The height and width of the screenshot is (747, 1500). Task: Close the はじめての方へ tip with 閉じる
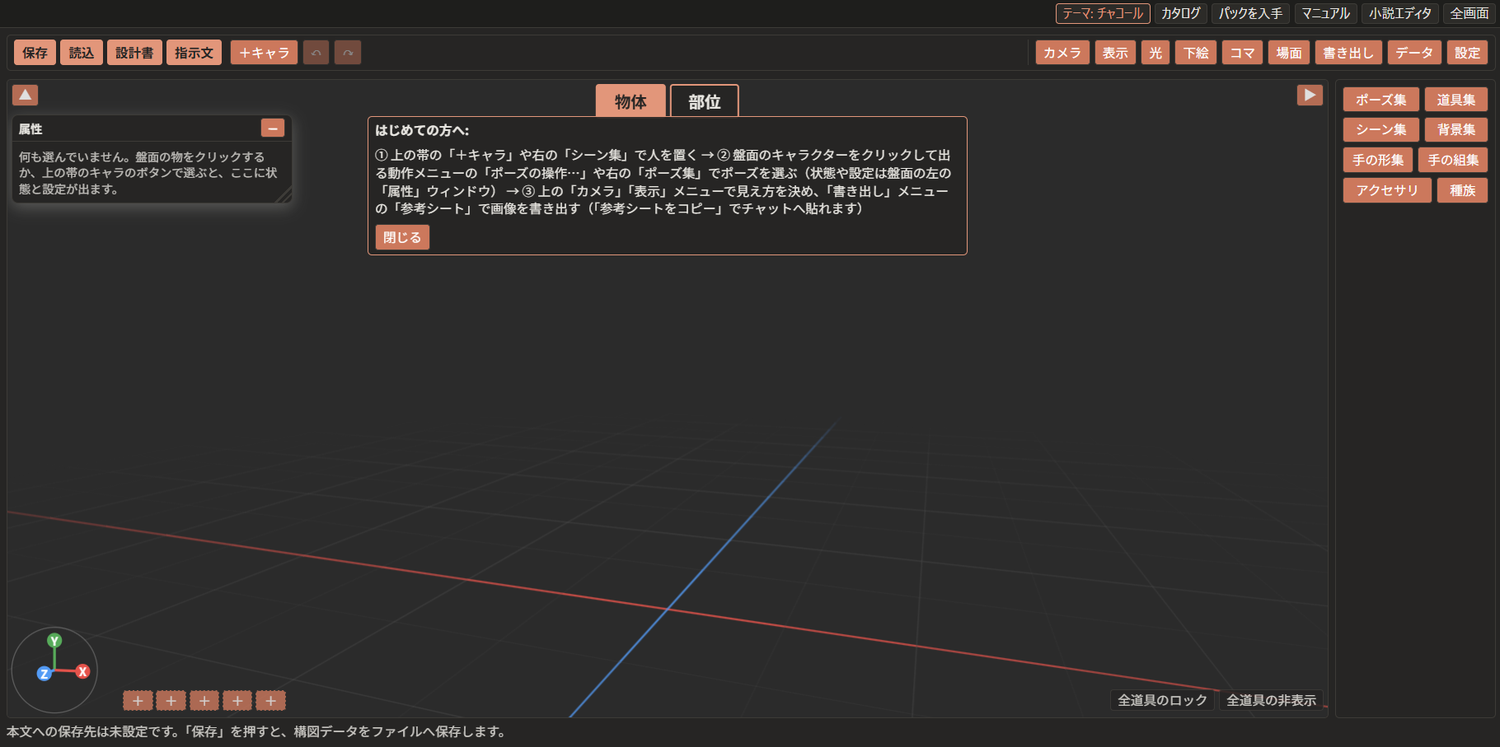coord(402,237)
